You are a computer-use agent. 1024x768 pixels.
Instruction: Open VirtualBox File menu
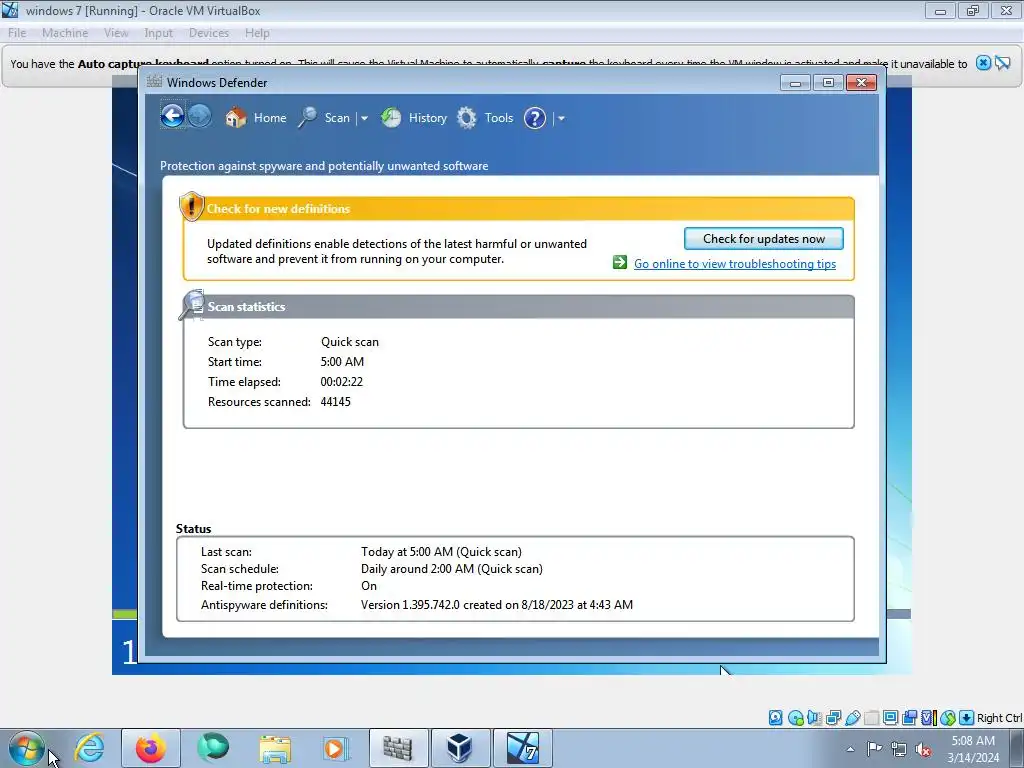pyautogui.click(x=17, y=33)
